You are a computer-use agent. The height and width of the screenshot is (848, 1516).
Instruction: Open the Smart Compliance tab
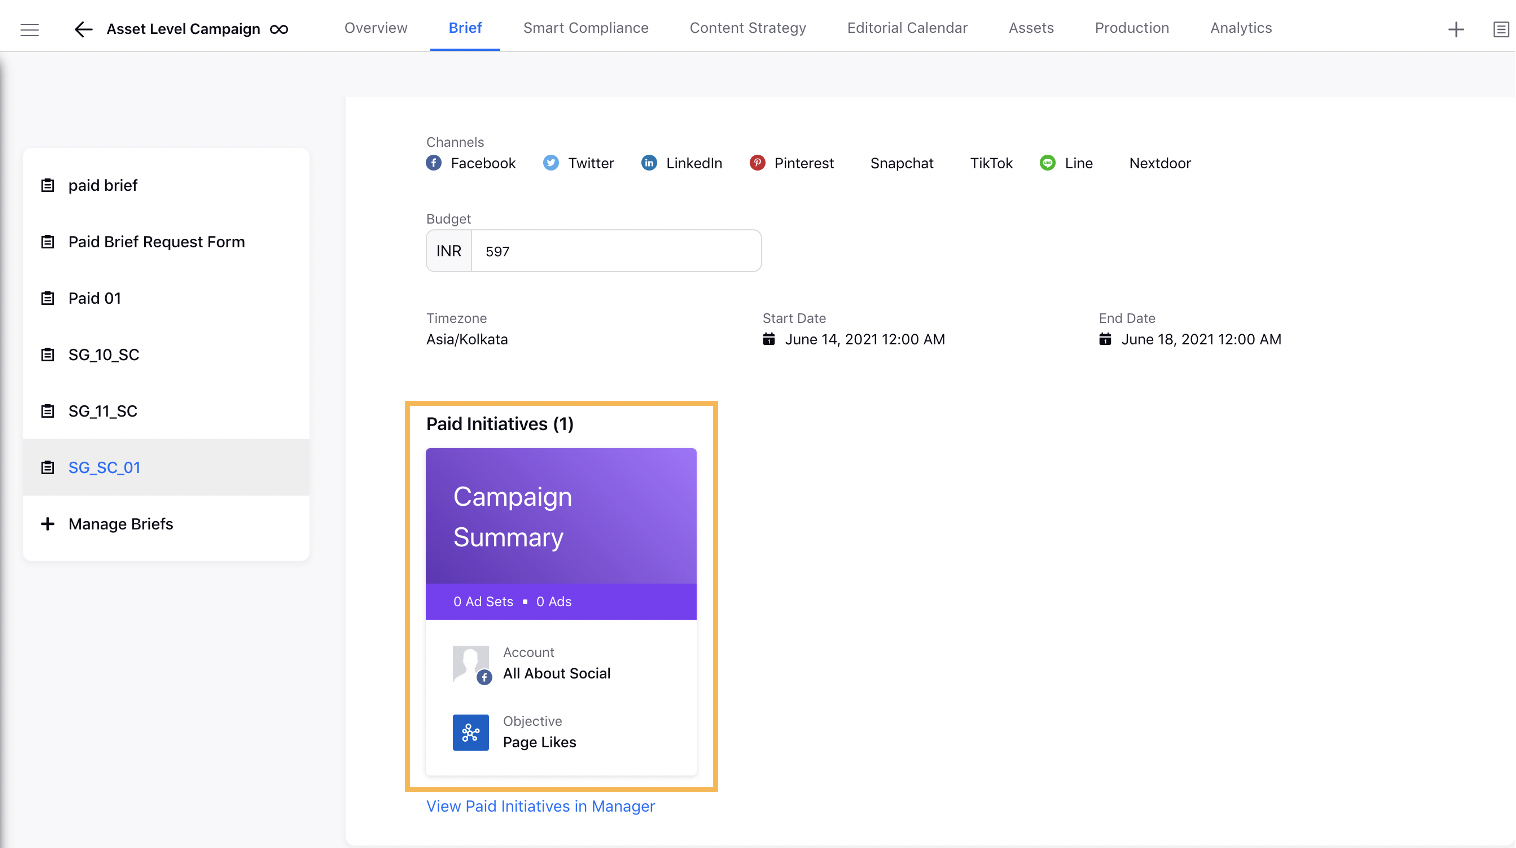tap(586, 28)
